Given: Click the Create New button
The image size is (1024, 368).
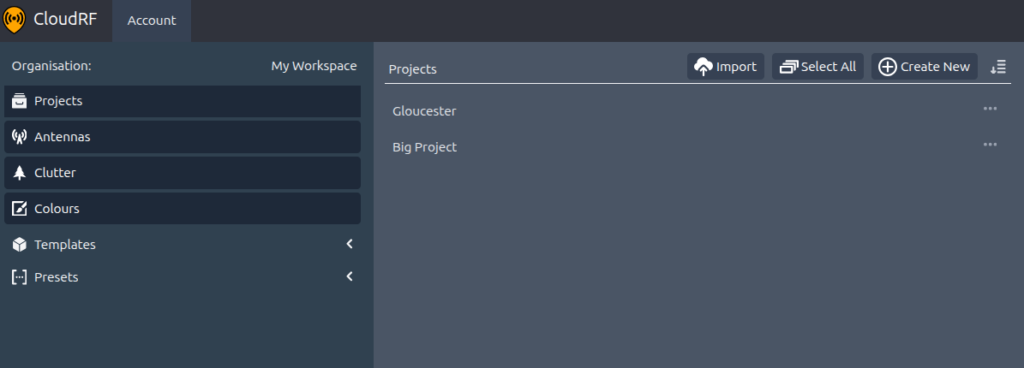Looking at the screenshot, I should point(924,67).
